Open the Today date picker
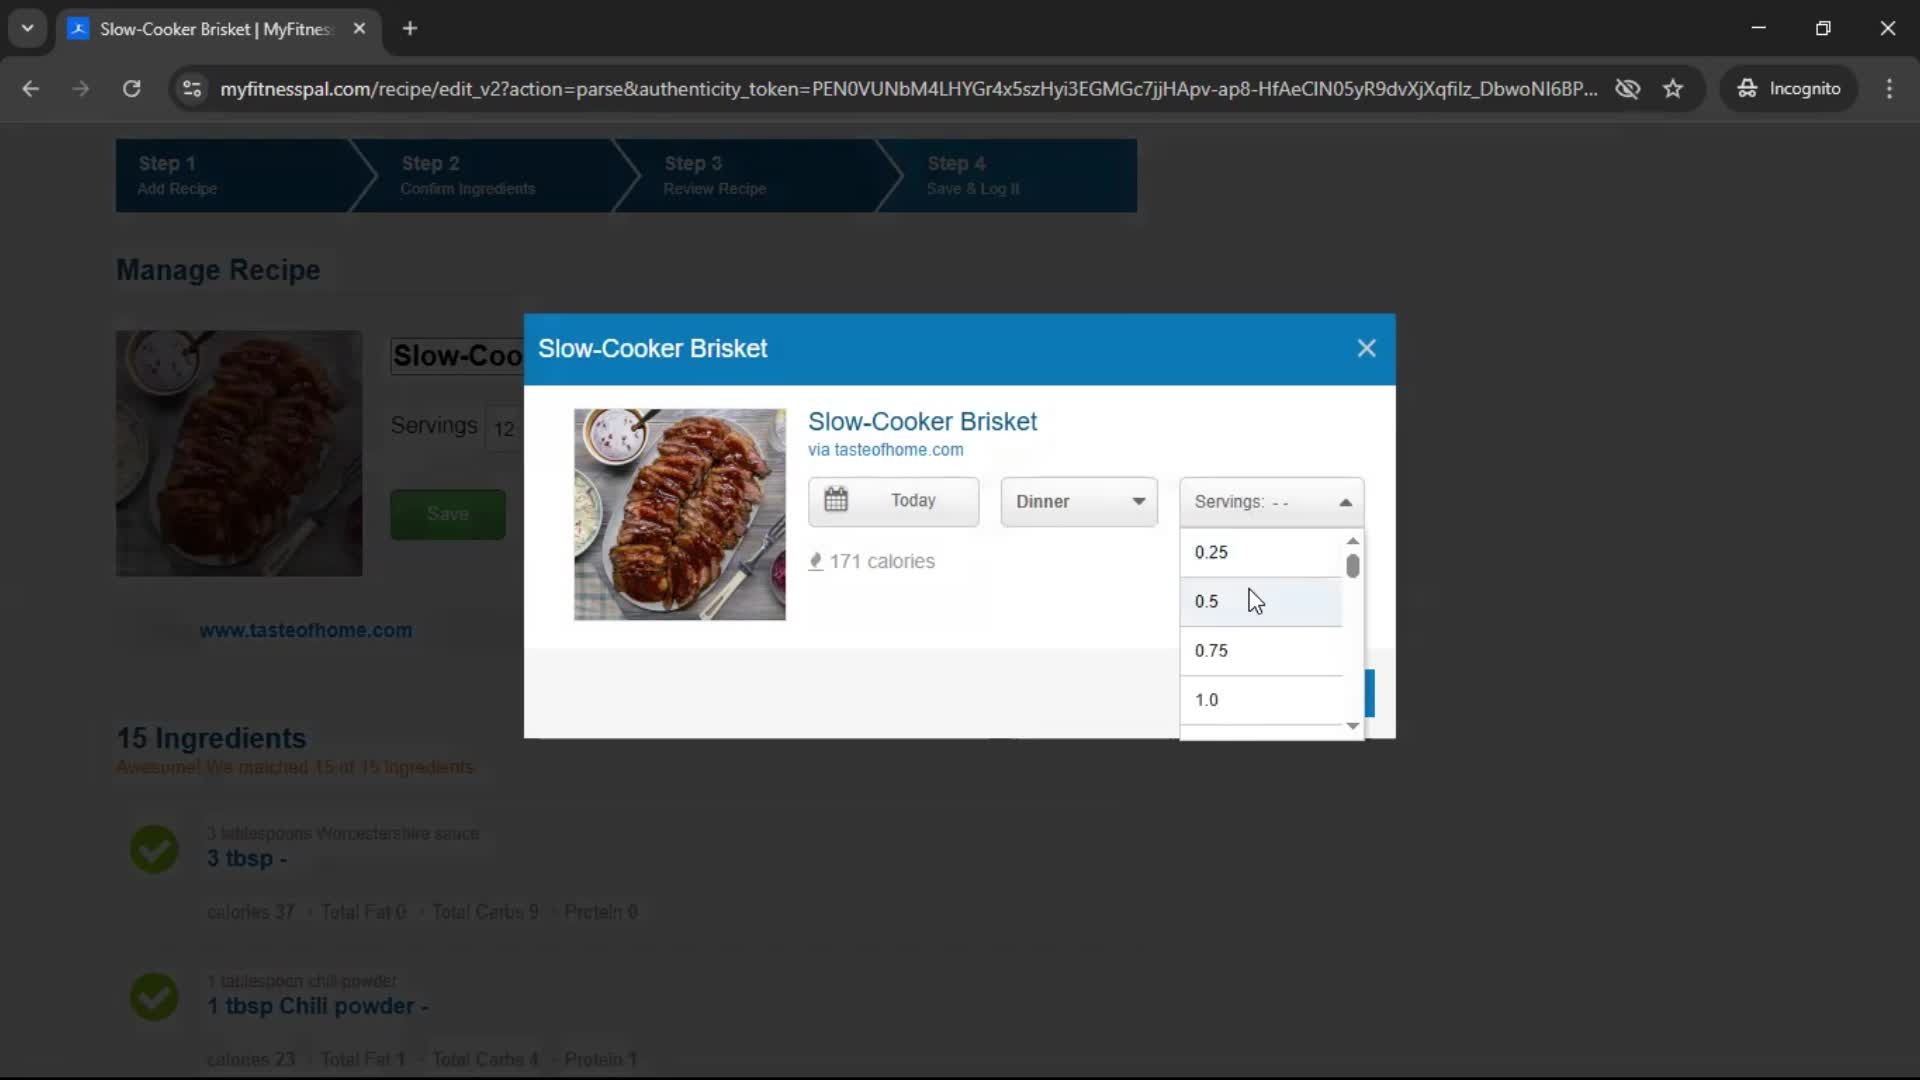This screenshot has height=1080, width=1920. pos(893,501)
